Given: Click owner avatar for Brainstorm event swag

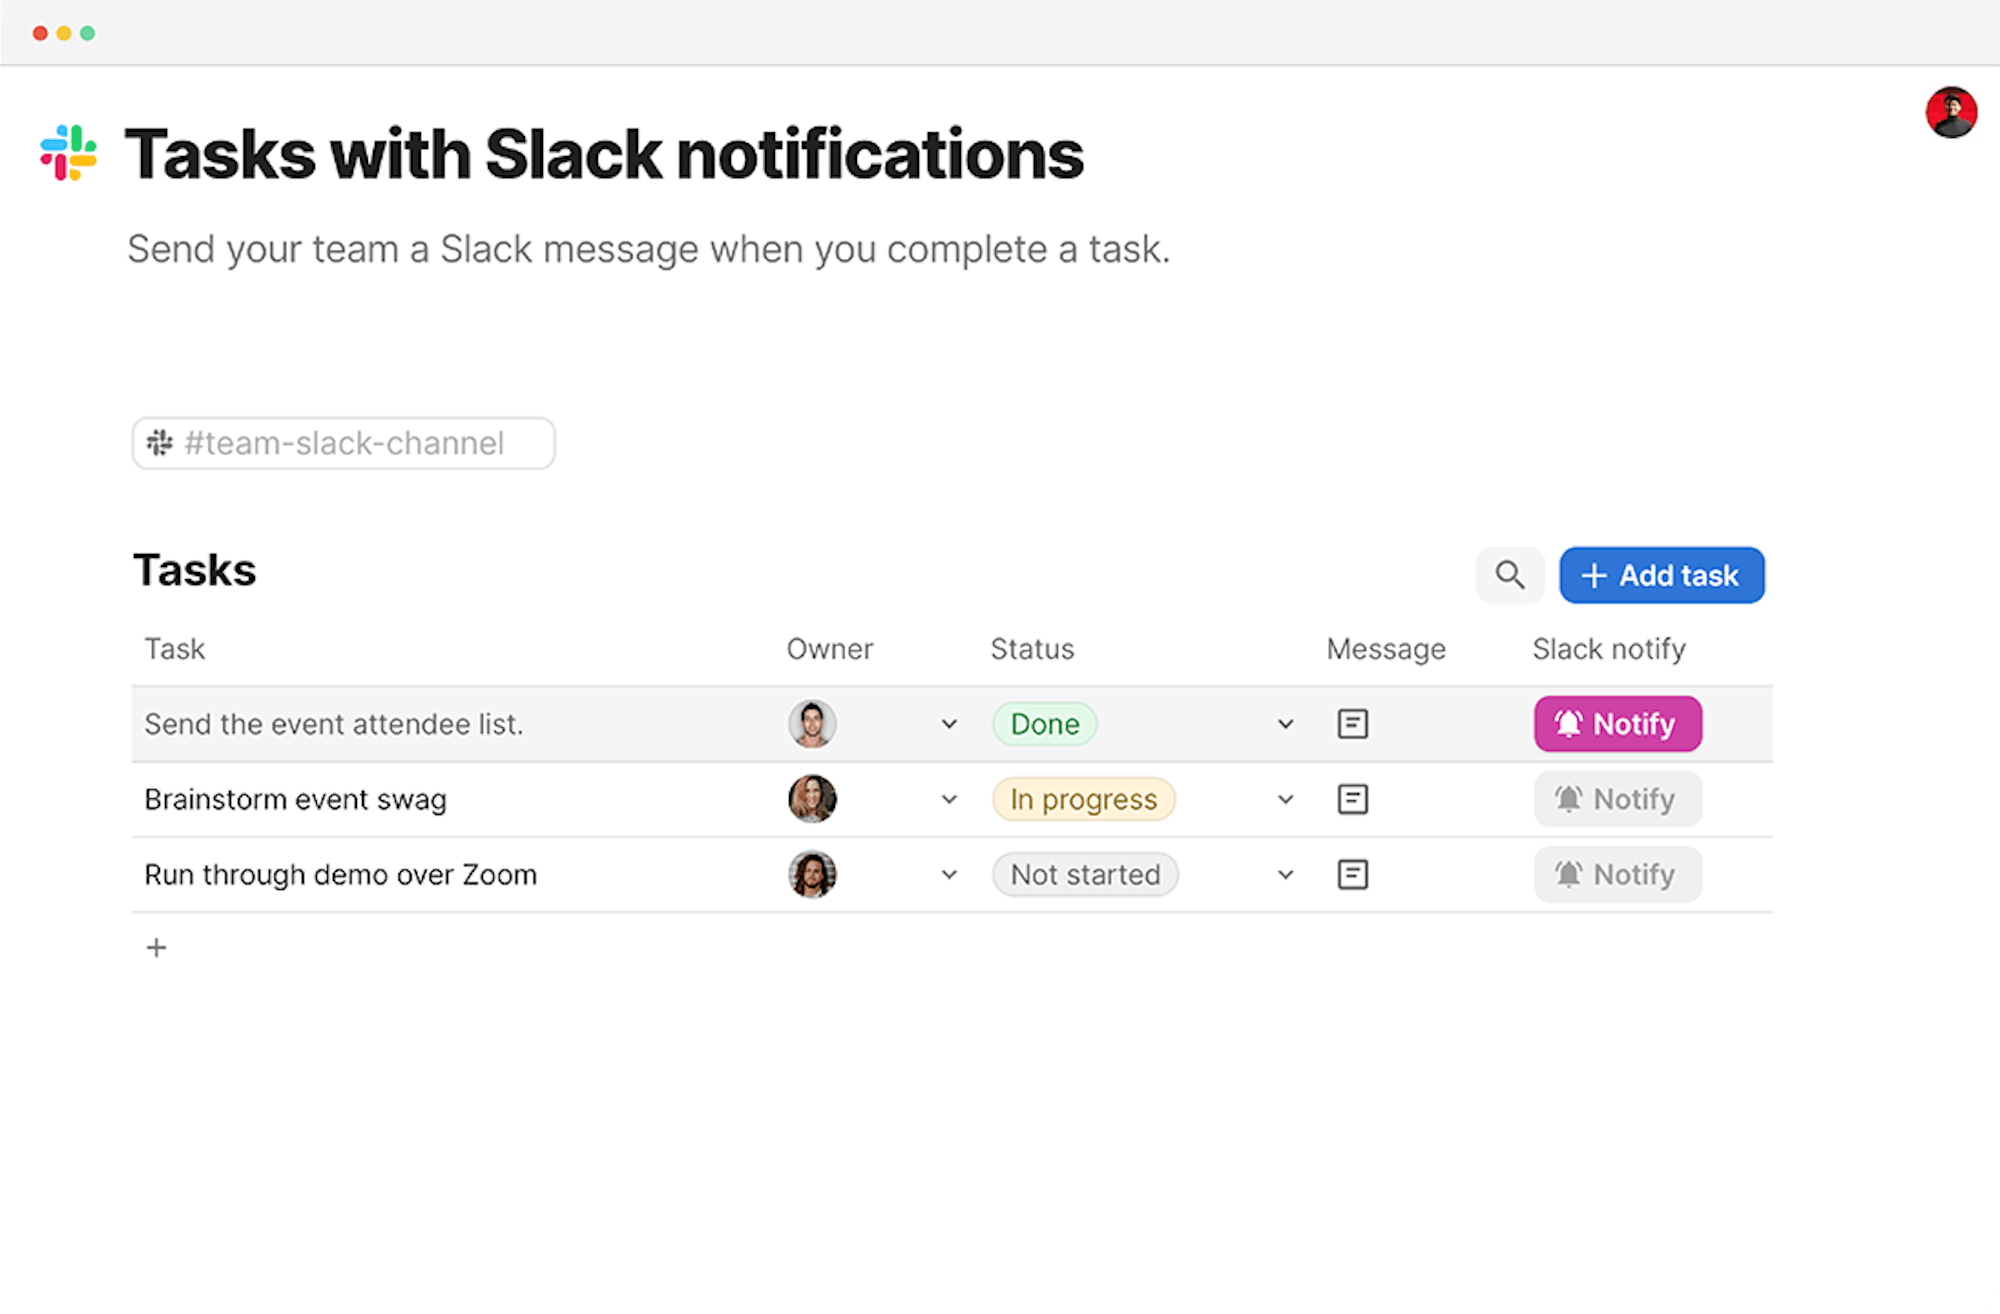Looking at the screenshot, I should [812, 799].
